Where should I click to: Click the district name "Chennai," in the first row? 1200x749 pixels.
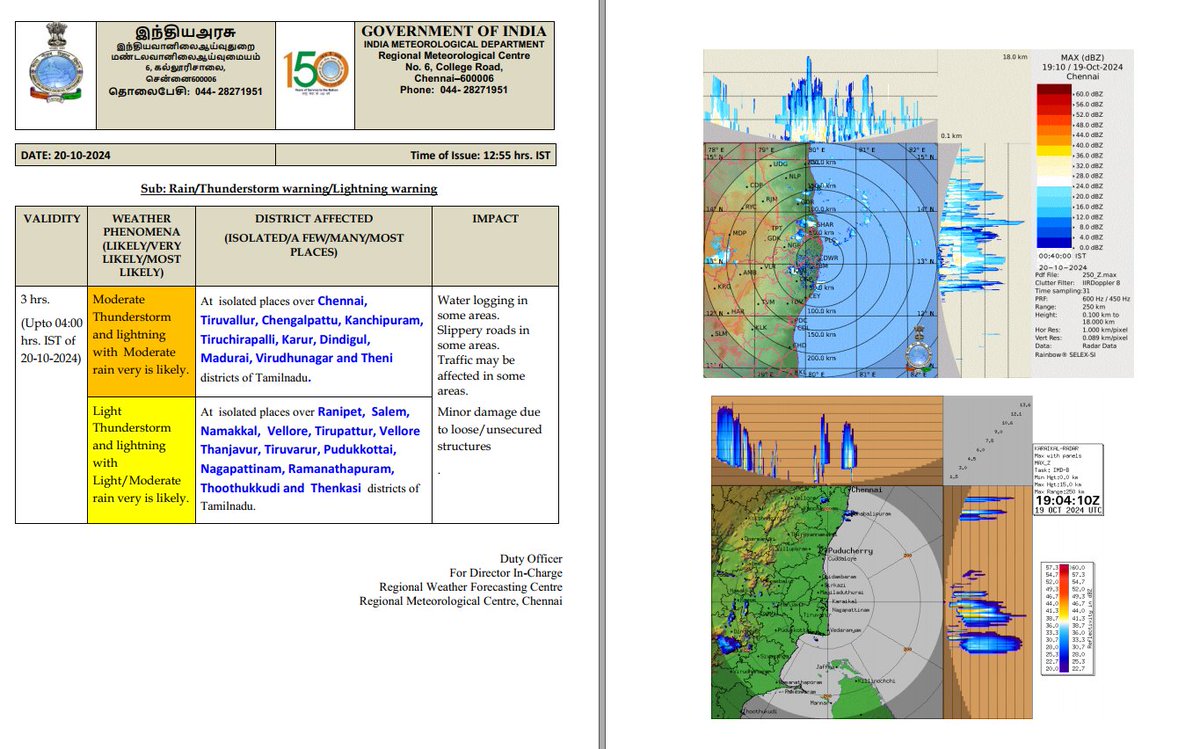[342, 301]
